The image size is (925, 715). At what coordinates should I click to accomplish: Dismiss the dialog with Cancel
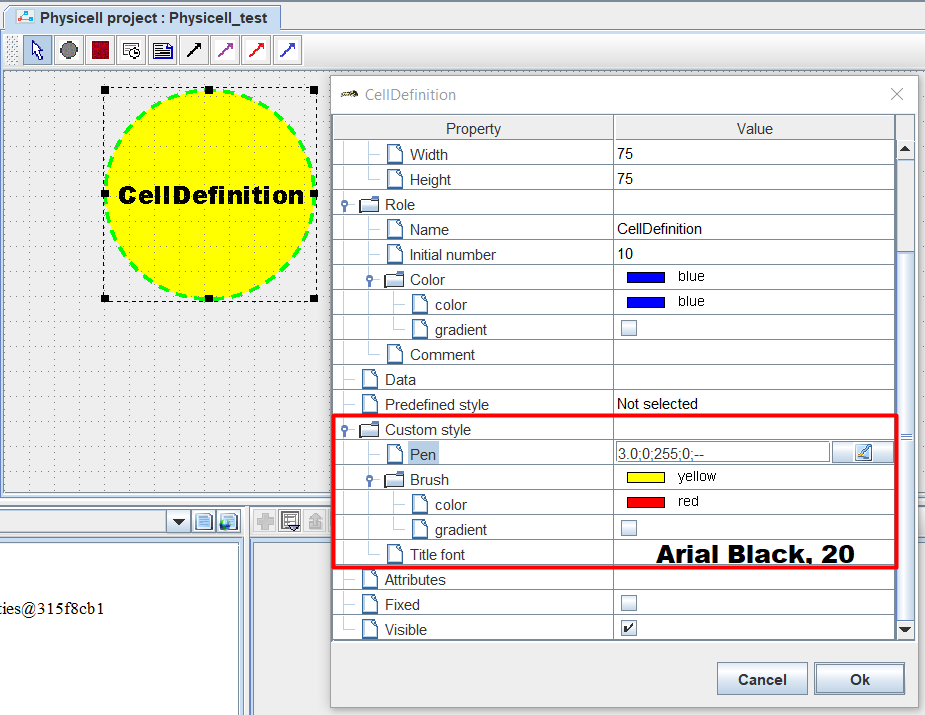[762, 679]
